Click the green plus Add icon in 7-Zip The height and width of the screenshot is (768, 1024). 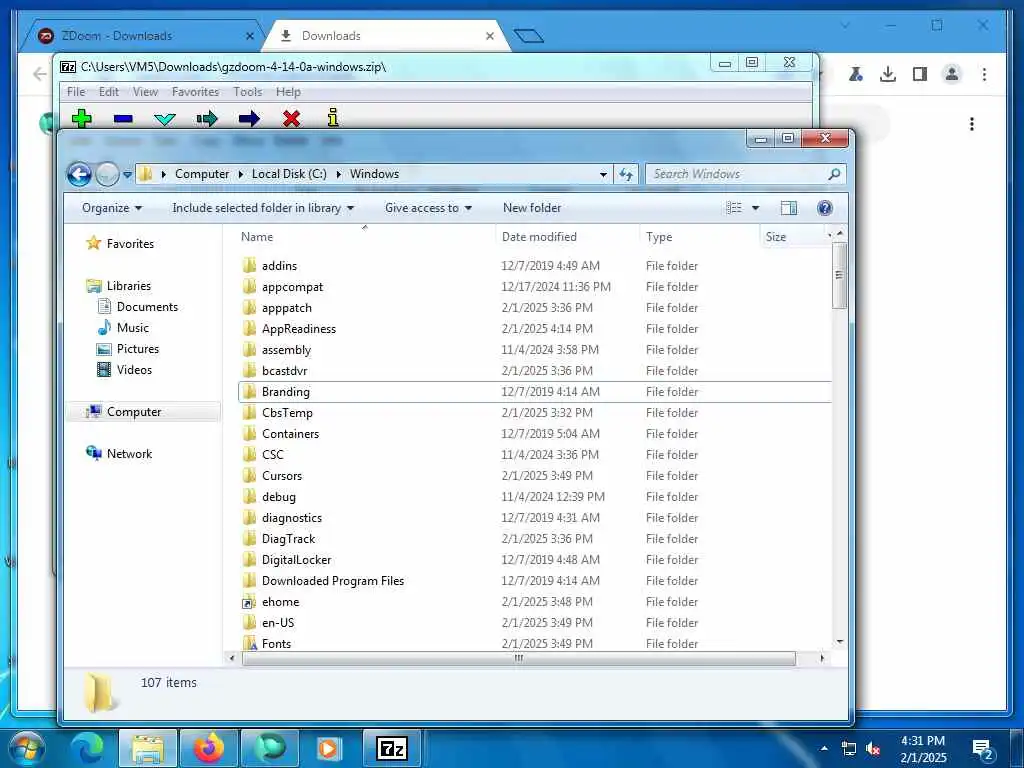click(x=82, y=118)
